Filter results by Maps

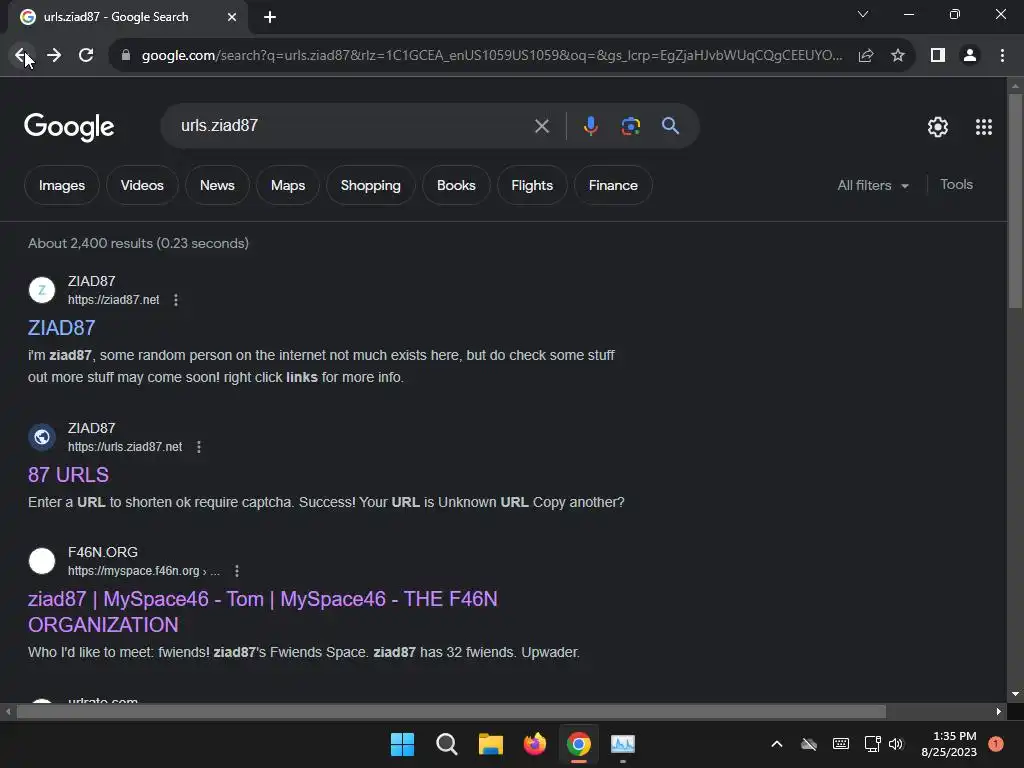click(288, 185)
